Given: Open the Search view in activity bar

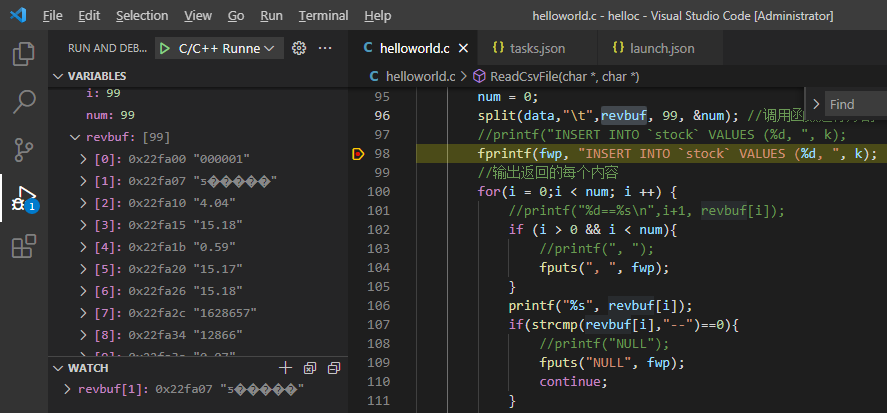Looking at the screenshot, I should coord(24,101).
